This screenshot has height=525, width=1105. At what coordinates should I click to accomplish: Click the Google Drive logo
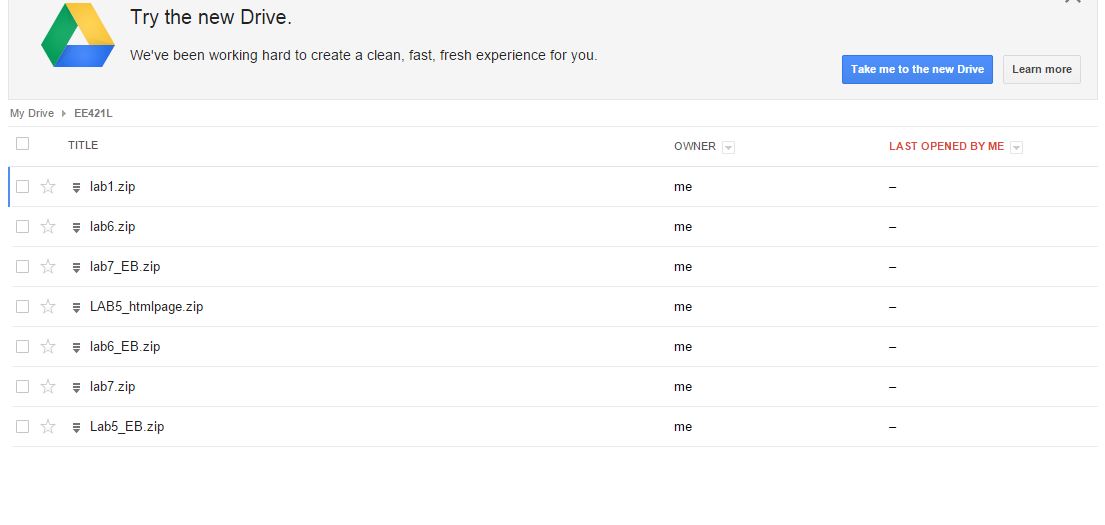78,36
